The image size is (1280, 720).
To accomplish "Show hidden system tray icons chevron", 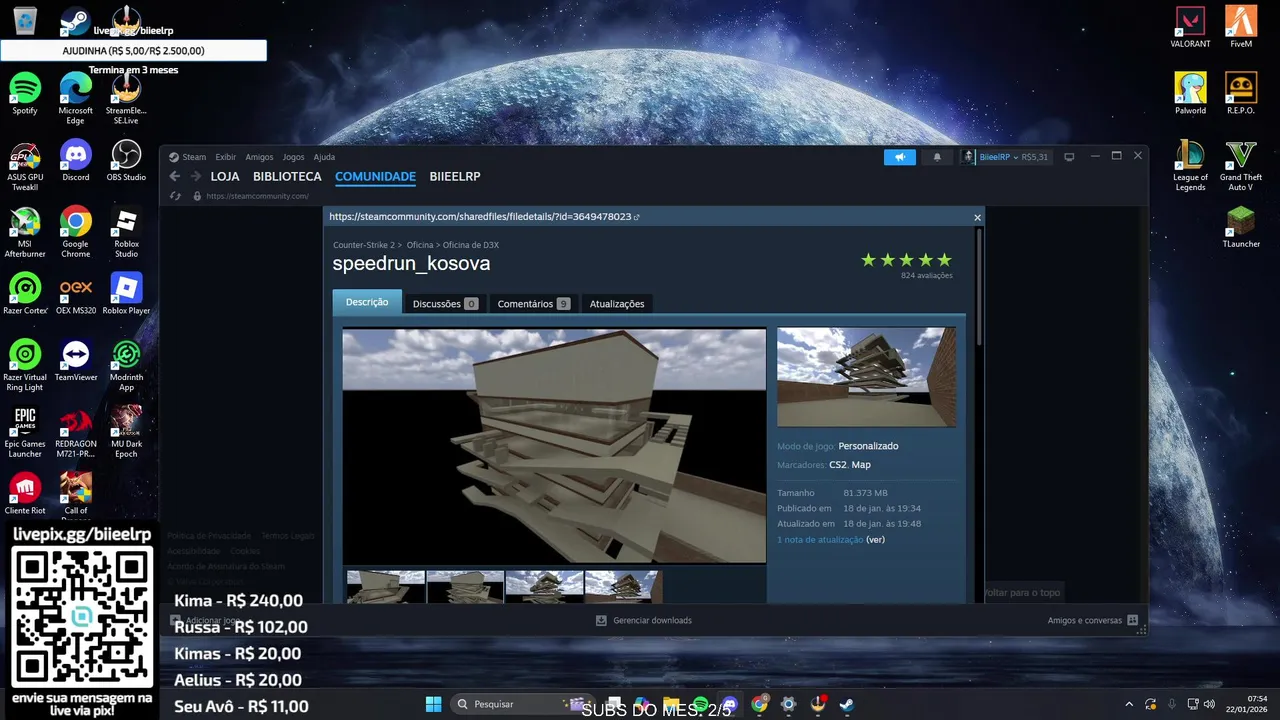I will coord(1129,704).
